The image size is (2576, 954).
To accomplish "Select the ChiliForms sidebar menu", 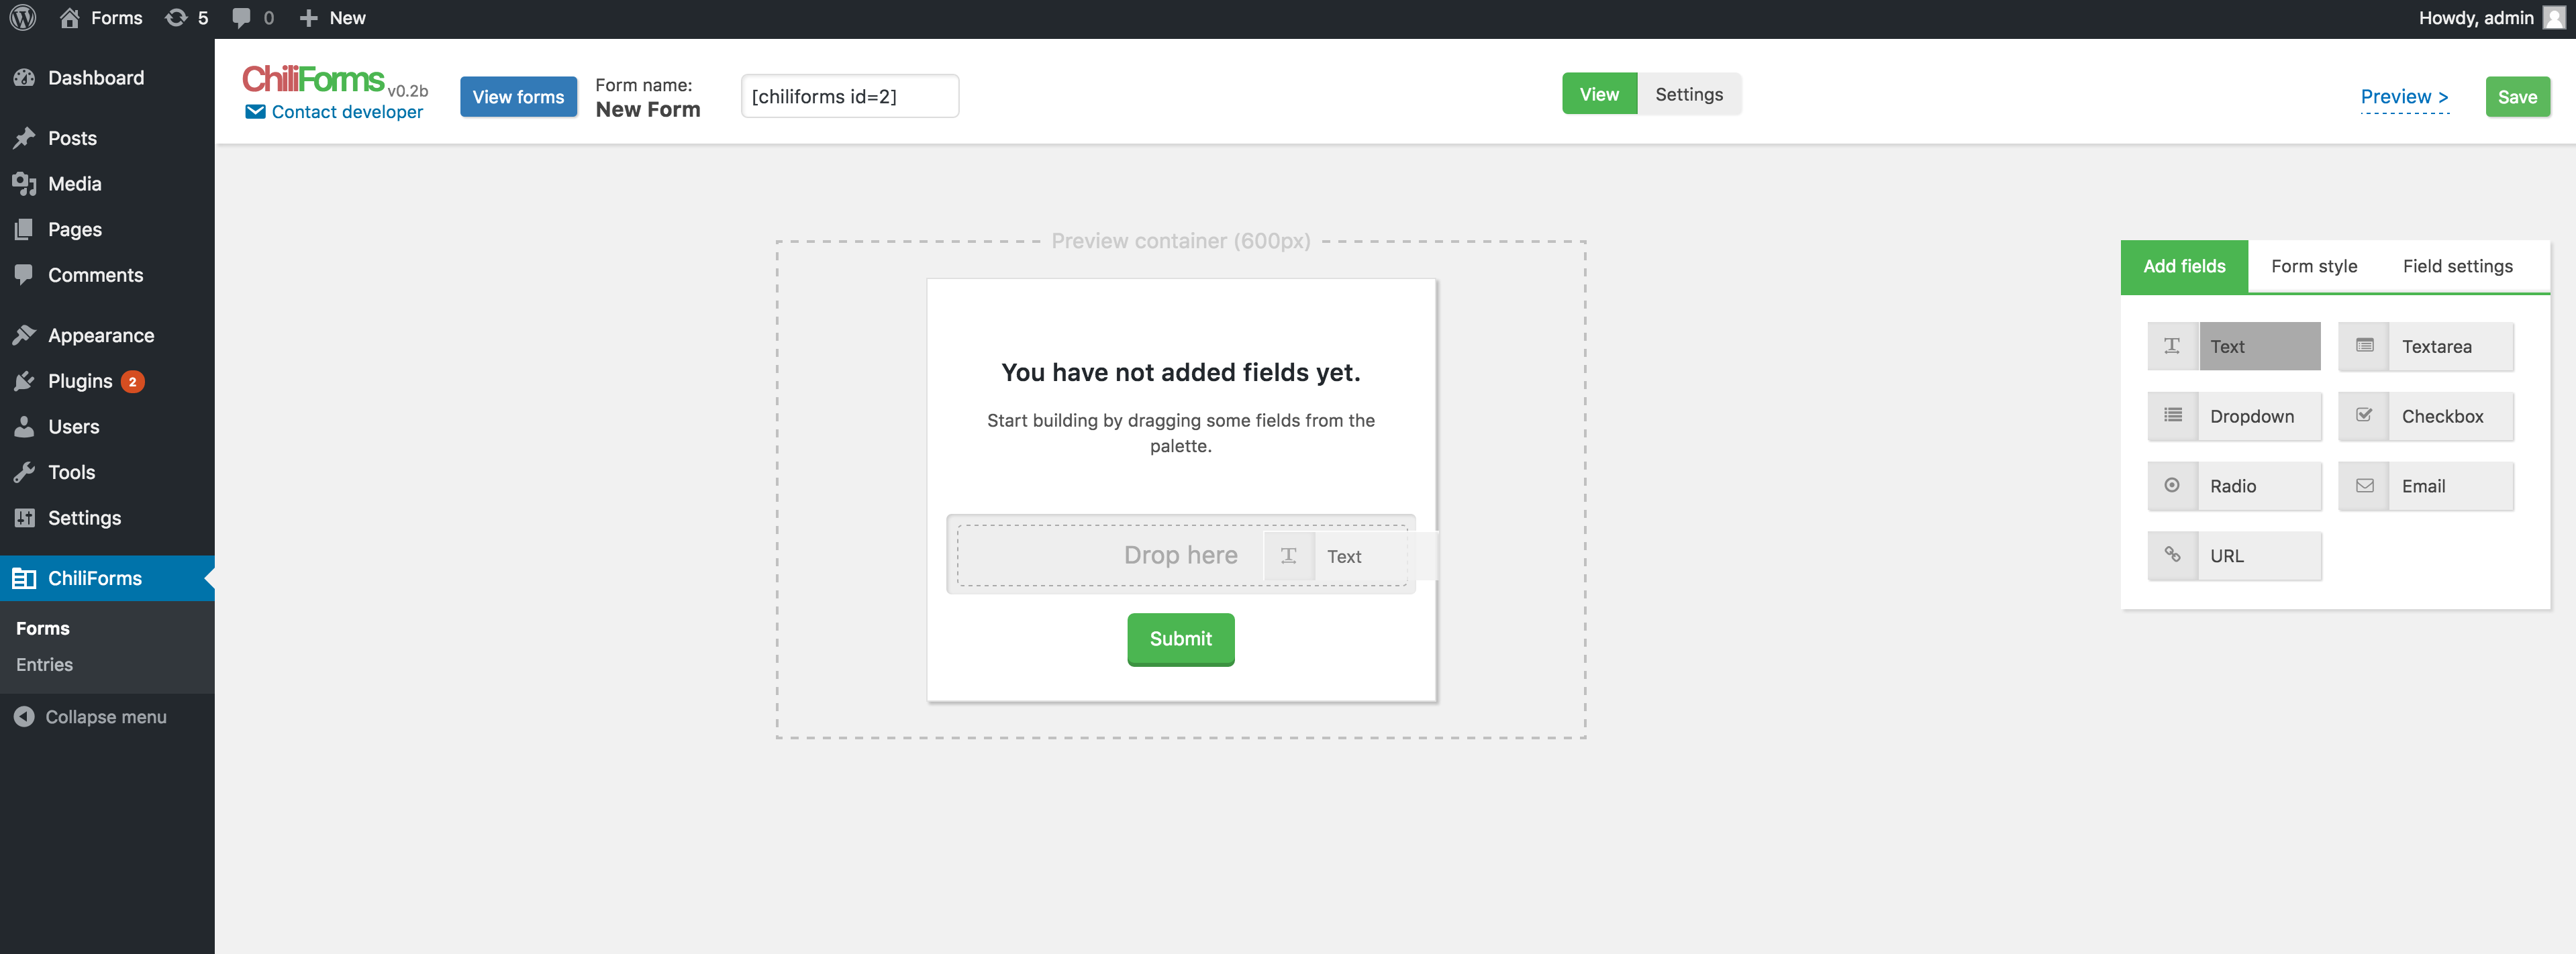I will (x=107, y=578).
